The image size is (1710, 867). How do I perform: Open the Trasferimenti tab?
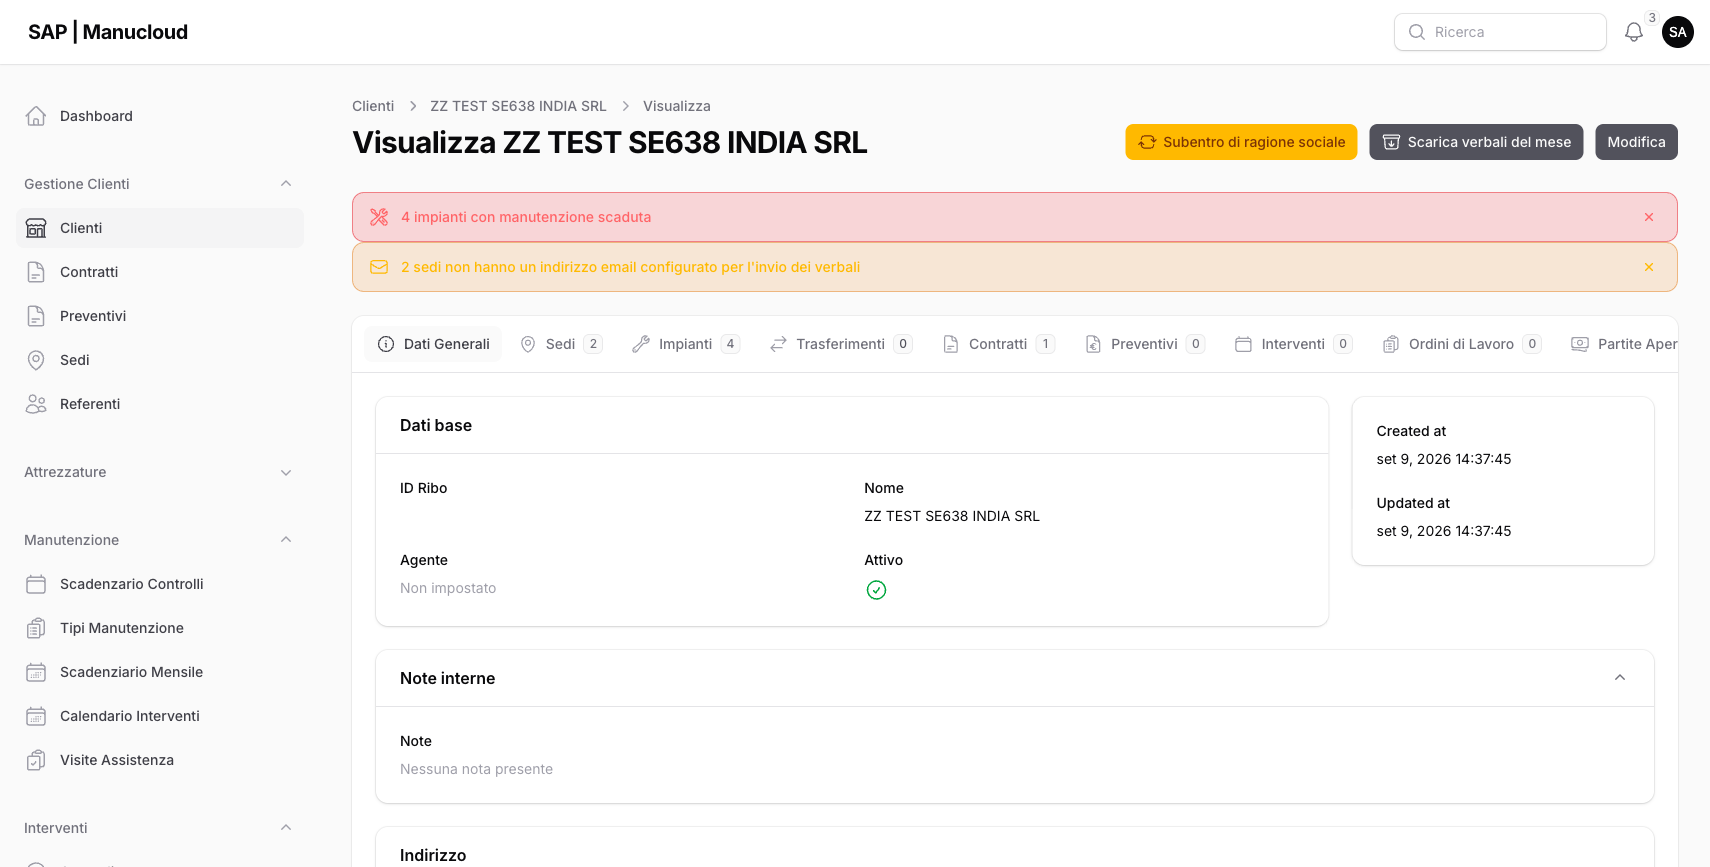click(x=841, y=344)
